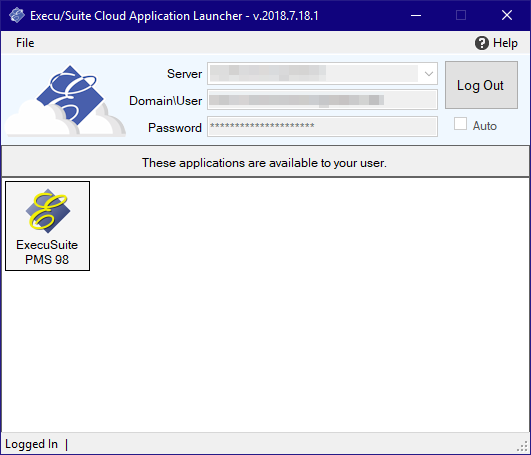This screenshot has width=531, height=455.
Task: Click 'These applications are available' message
Action: tap(264, 163)
